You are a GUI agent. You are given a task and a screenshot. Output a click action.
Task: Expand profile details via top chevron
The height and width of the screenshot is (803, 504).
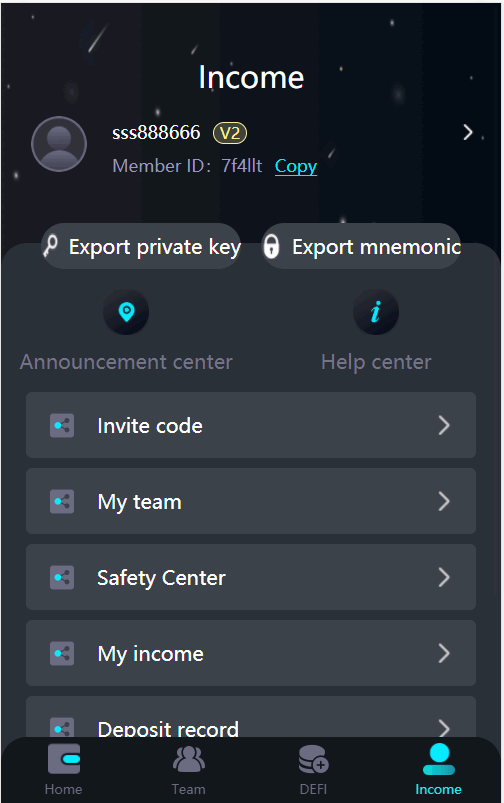pyautogui.click(x=468, y=133)
